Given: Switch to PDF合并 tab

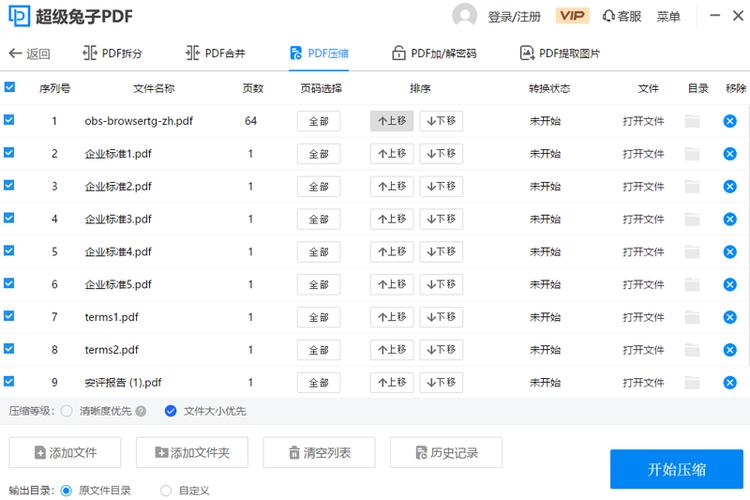Looking at the screenshot, I should pyautogui.click(x=215, y=53).
